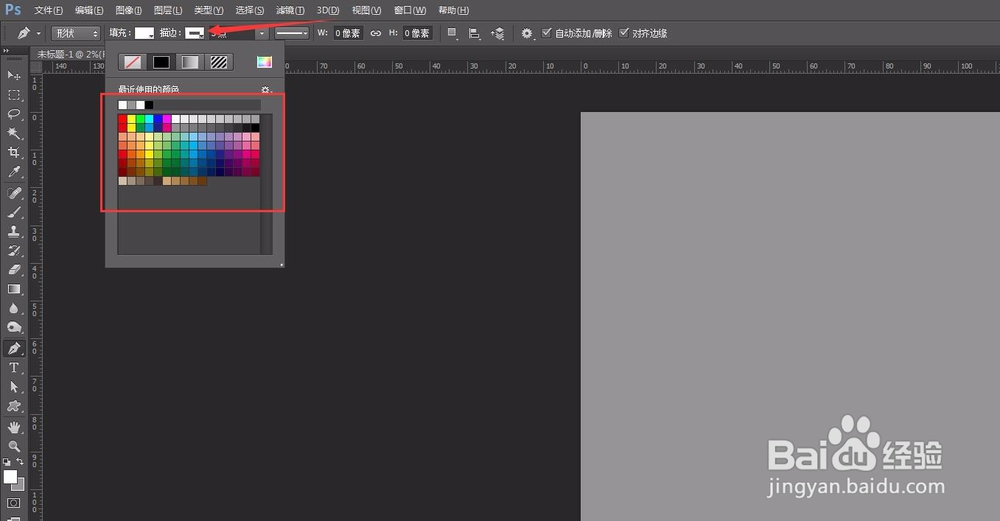Viewport: 1000px width, 521px height.
Task: Open the 填充 fill swatch dropdown
Action: point(144,33)
